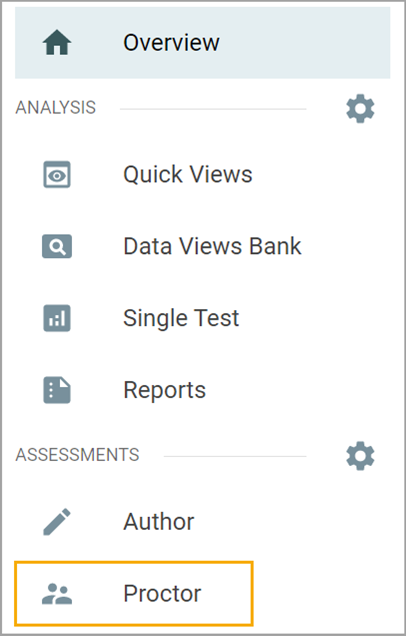The width and height of the screenshot is (406, 636).
Task: Select the Overview menu label
Action: (171, 43)
